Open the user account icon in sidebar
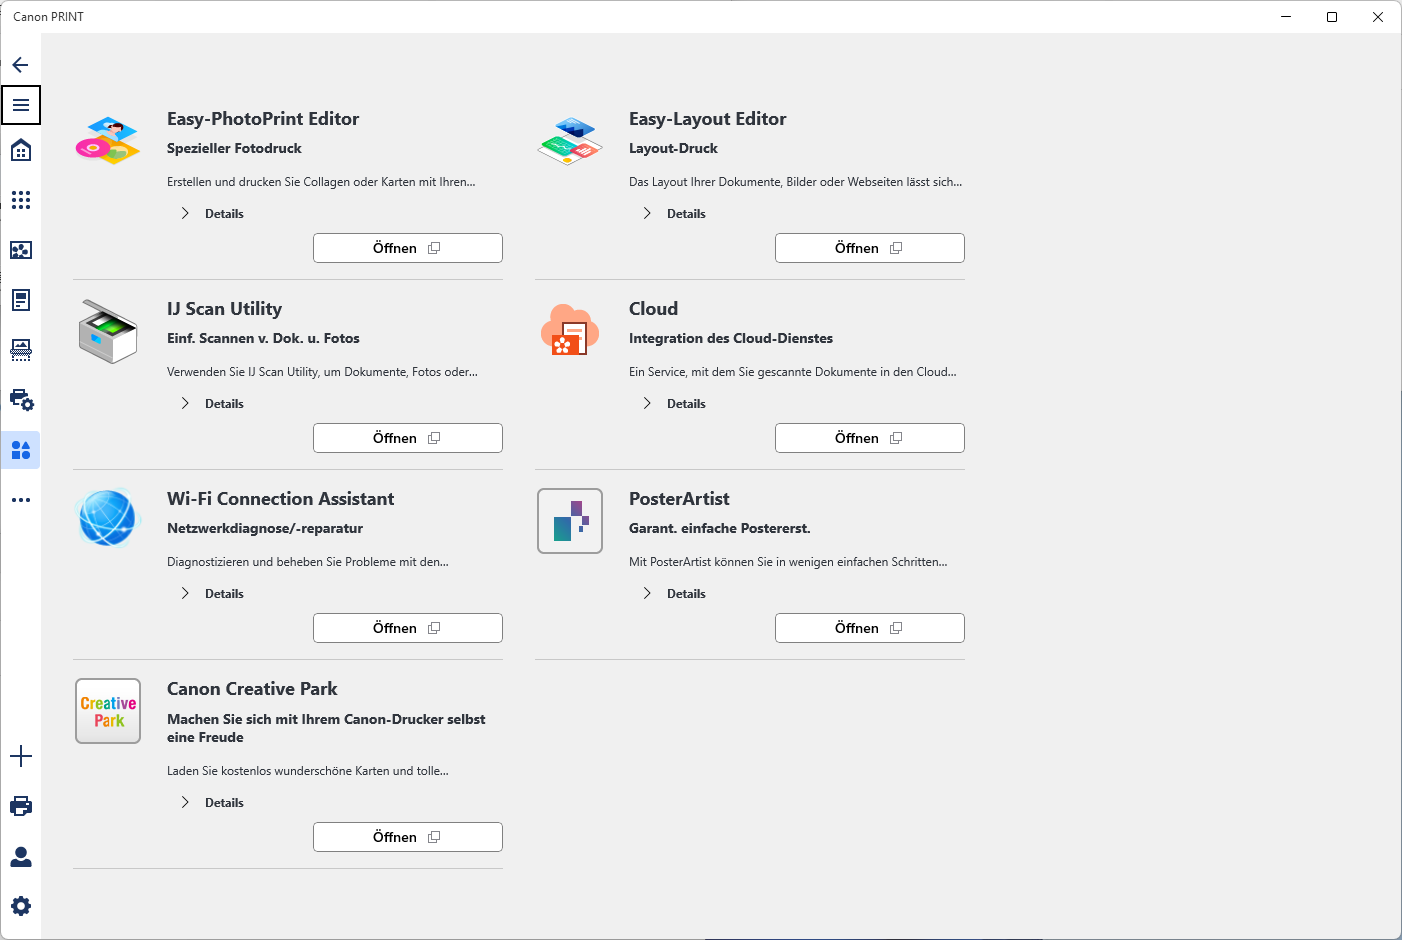This screenshot has width=1402, height=940. 21,856
